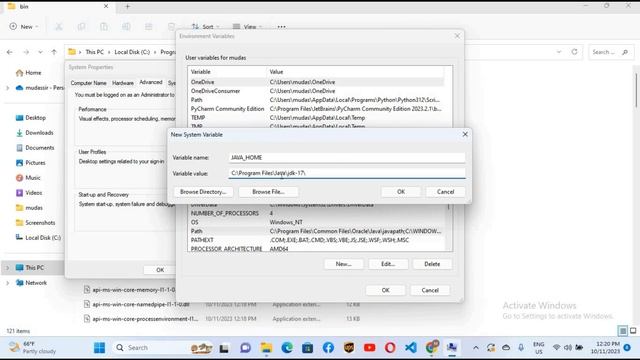Click the Browse File... button
The width and height of the screenshot is (640, 360).
click(268, 192)
